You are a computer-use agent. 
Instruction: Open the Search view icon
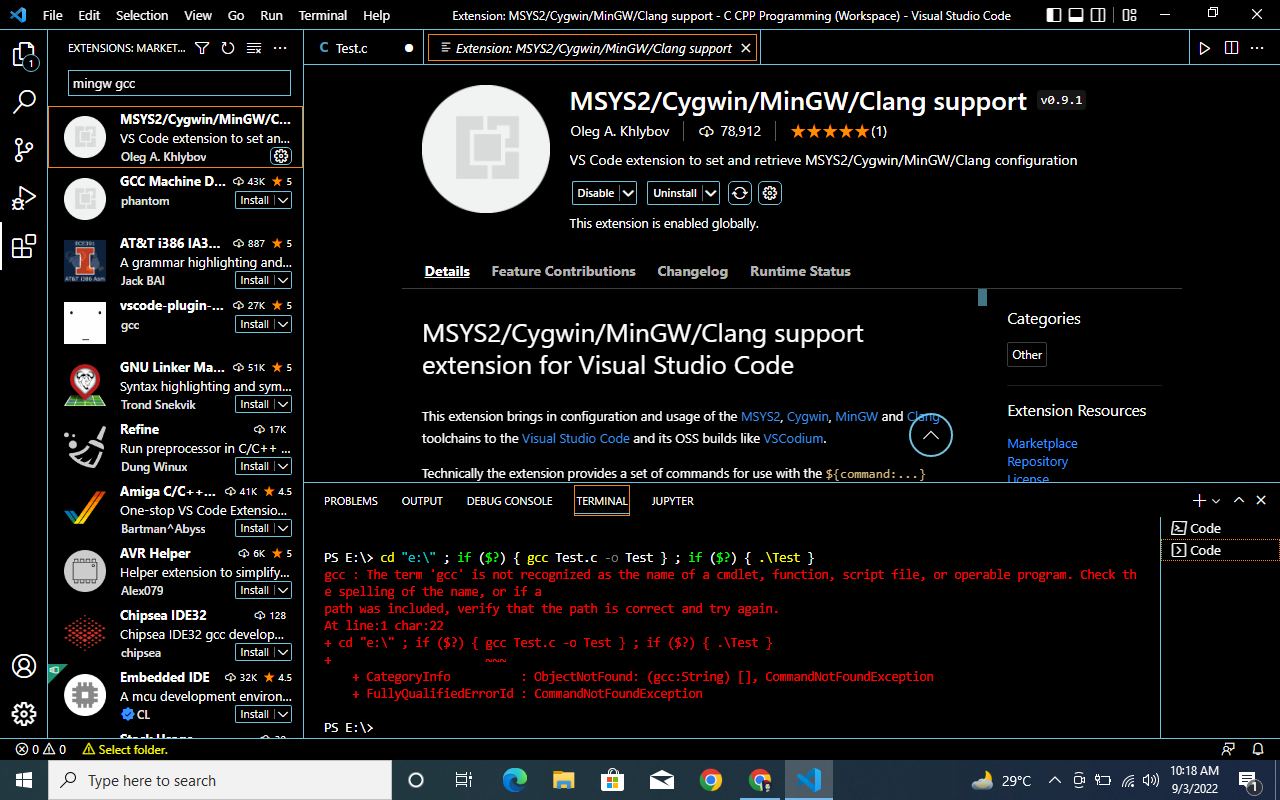pyautogui.click(x=24, y=102)
